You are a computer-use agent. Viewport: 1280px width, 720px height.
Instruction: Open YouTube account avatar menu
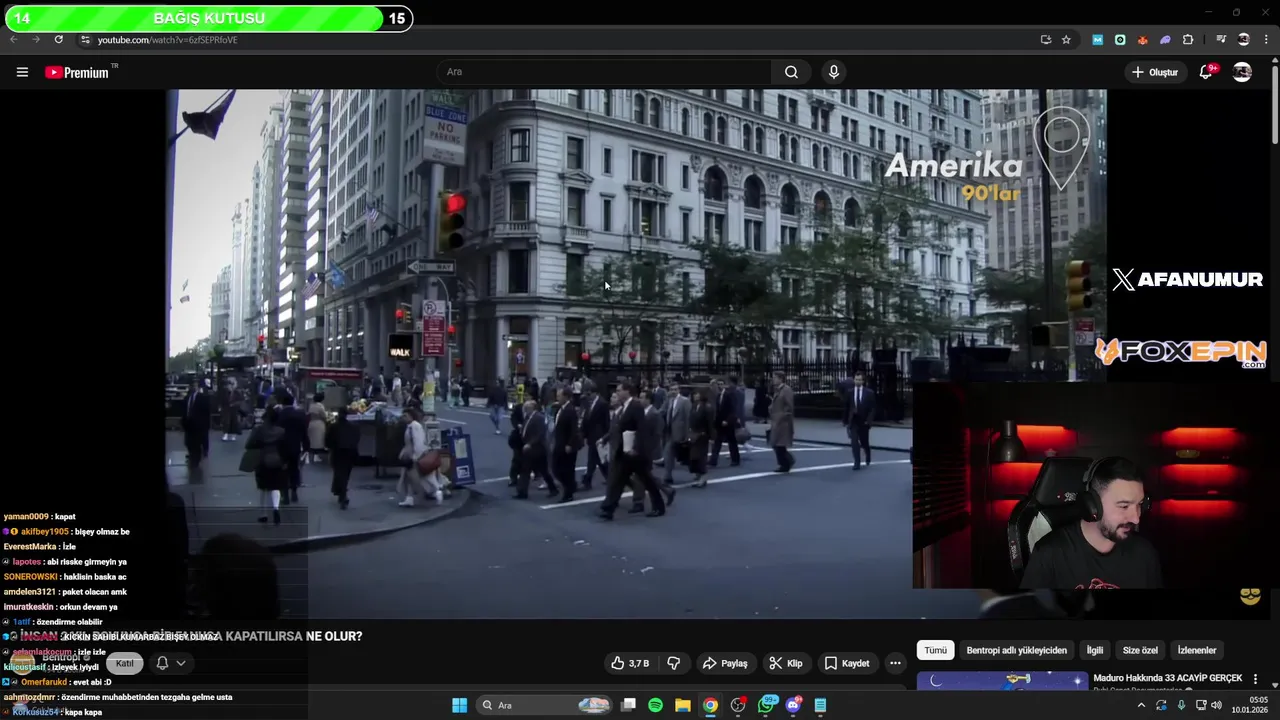pos(1242,72)
